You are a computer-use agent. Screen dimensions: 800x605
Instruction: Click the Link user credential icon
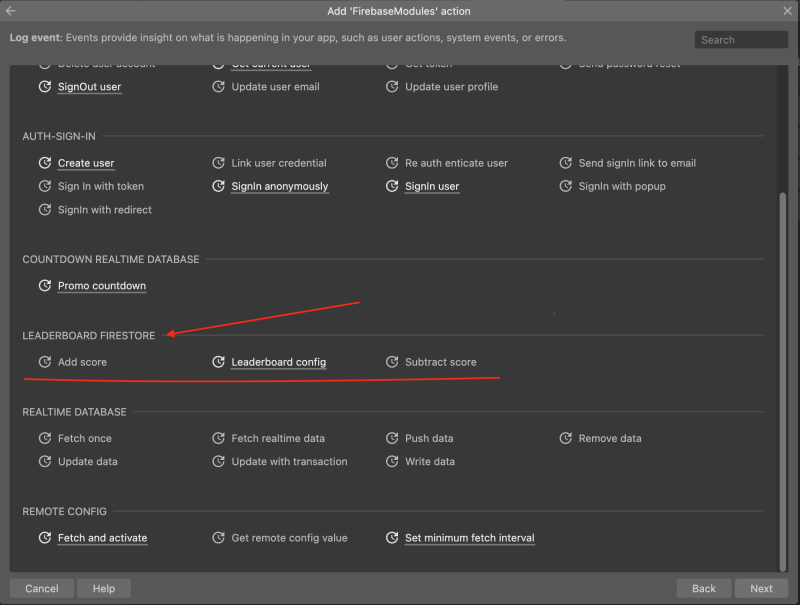218,163
